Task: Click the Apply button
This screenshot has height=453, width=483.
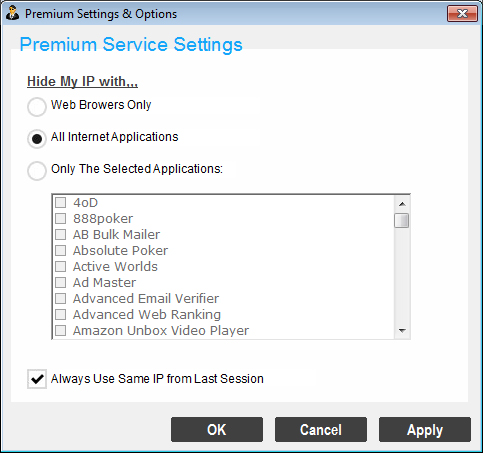Action: pos(425,429)
